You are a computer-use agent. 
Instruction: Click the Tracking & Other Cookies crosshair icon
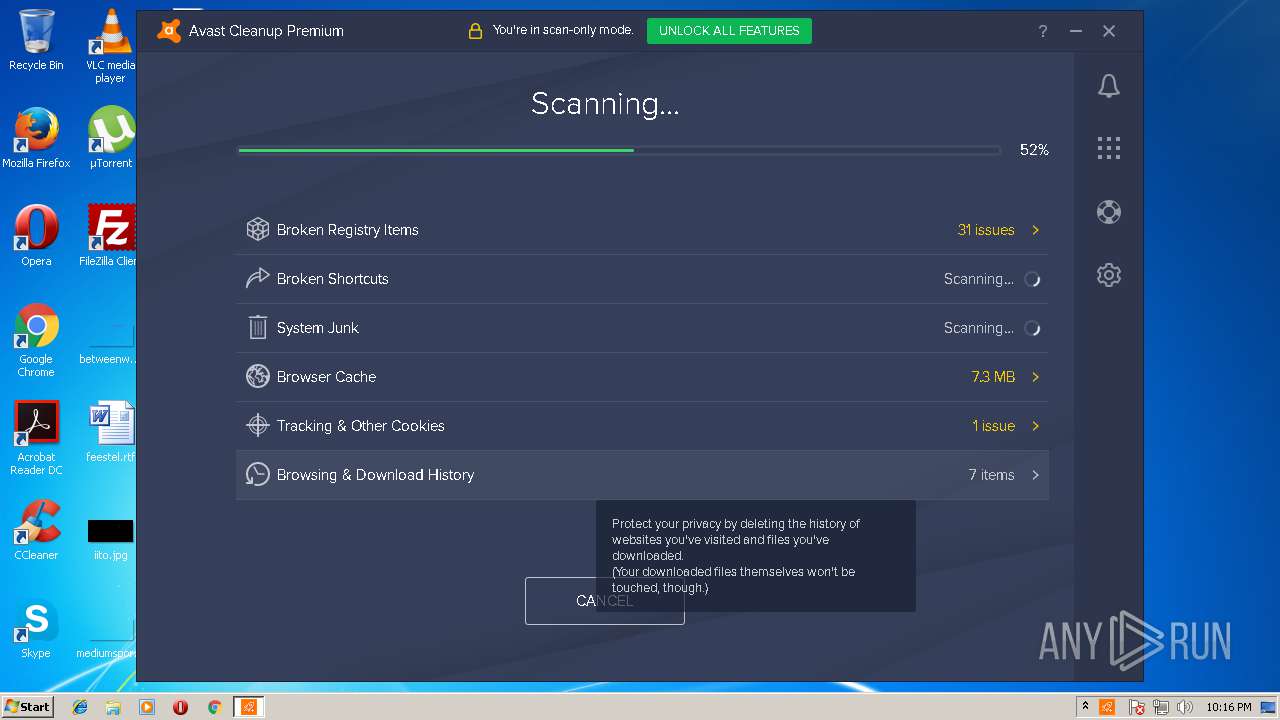[258, 425]
